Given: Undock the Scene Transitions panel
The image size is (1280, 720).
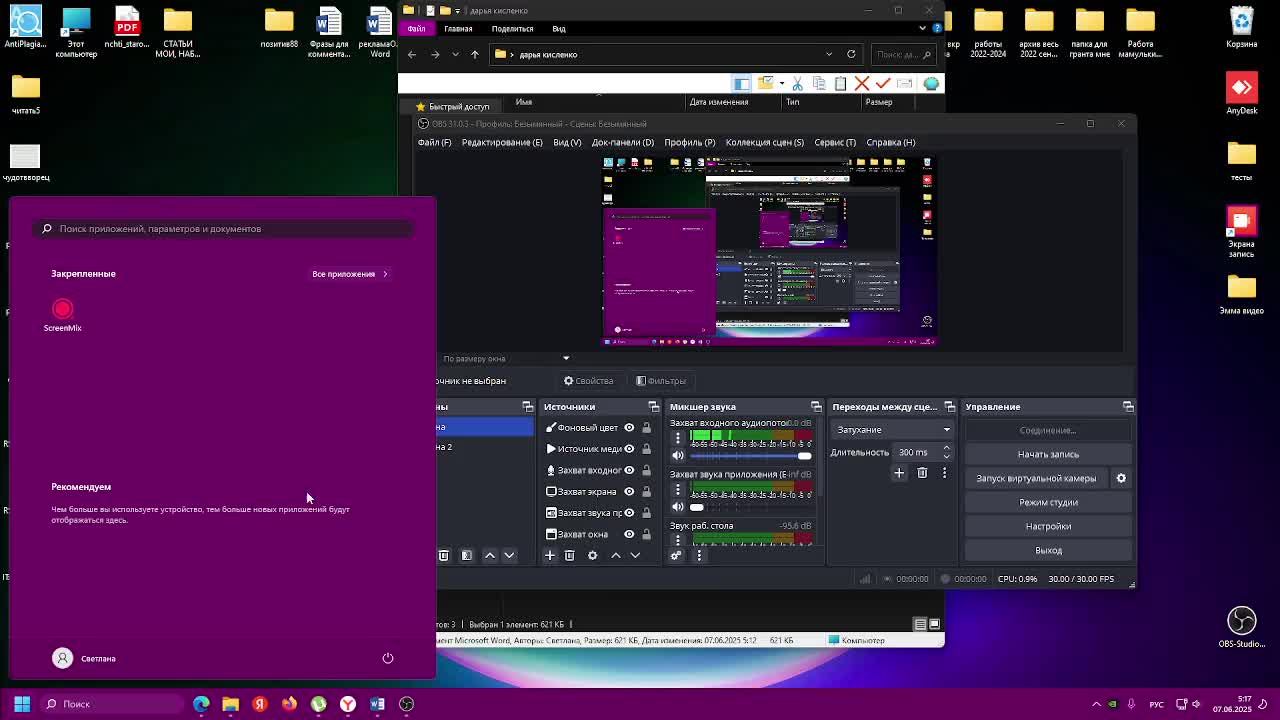Looking at the screenshot, I should point(950,407).
